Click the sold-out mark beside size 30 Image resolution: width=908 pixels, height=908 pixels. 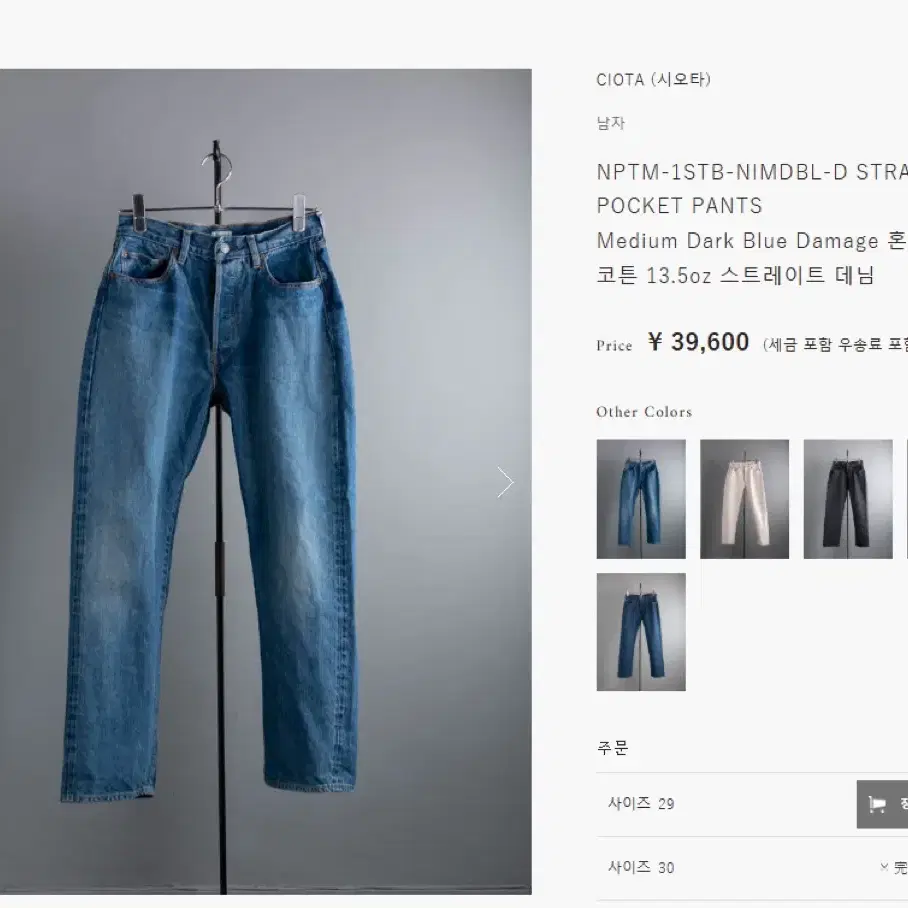coord(894,867)
